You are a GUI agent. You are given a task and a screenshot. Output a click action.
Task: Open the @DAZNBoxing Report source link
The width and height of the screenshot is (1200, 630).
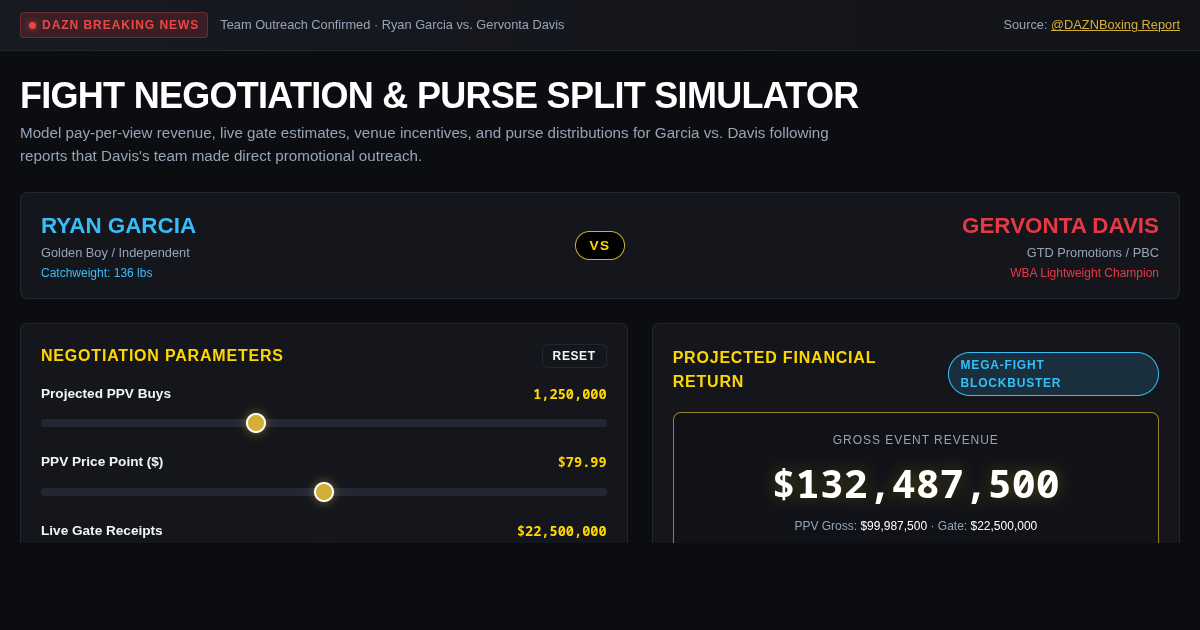tap(1115, 25)
